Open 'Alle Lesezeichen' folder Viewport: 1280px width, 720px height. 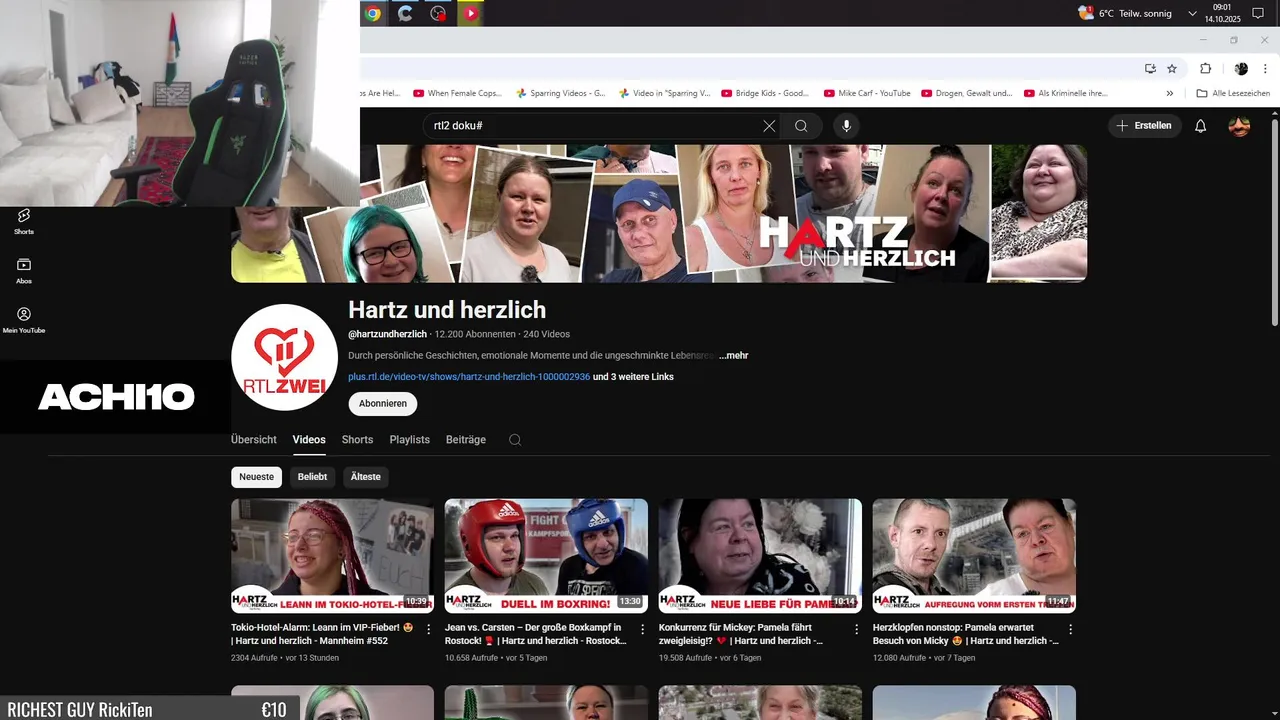(1233, 93)
